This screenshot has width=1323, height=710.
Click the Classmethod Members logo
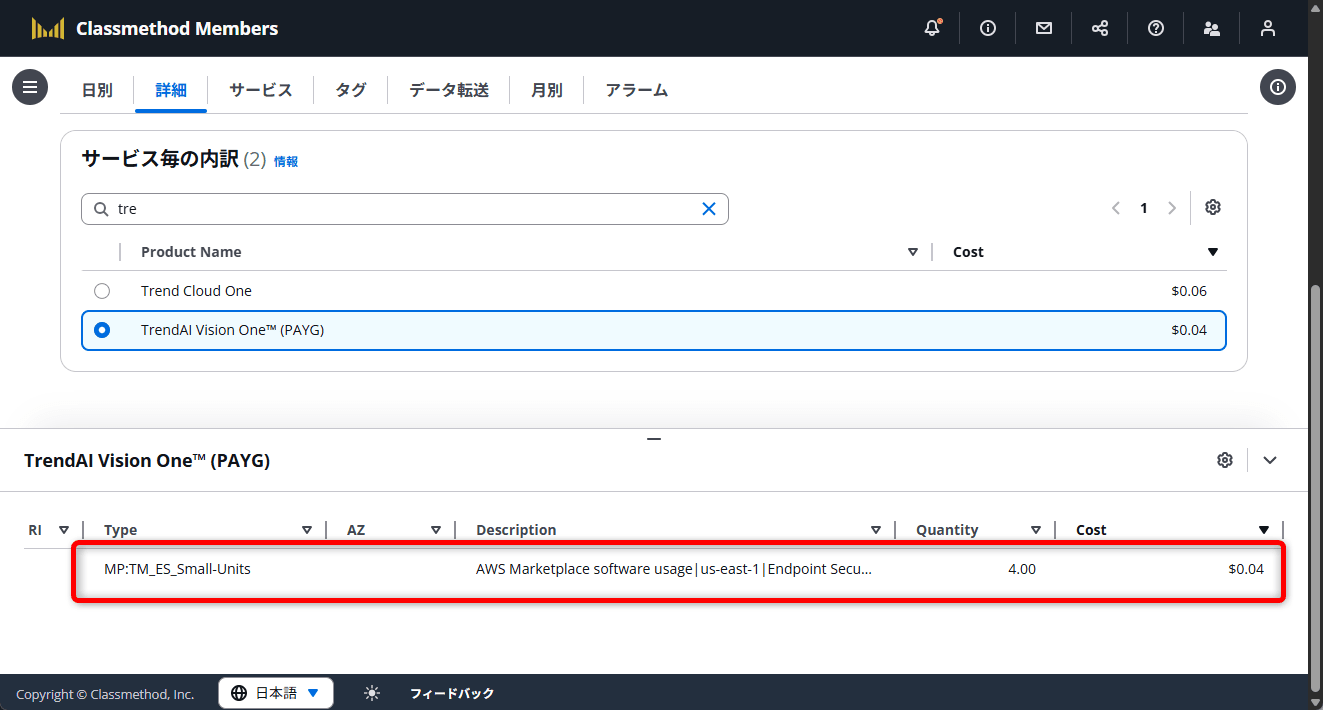[x=155, y=28]
